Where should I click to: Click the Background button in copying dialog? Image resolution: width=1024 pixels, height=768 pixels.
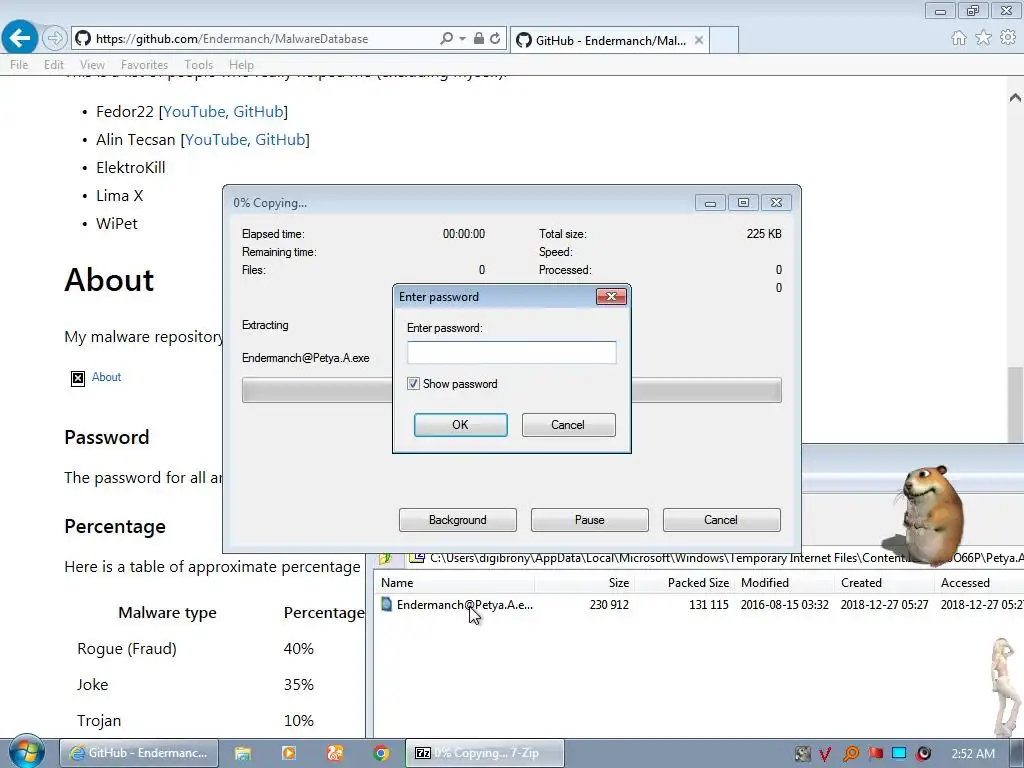click(x=457, y=520)
